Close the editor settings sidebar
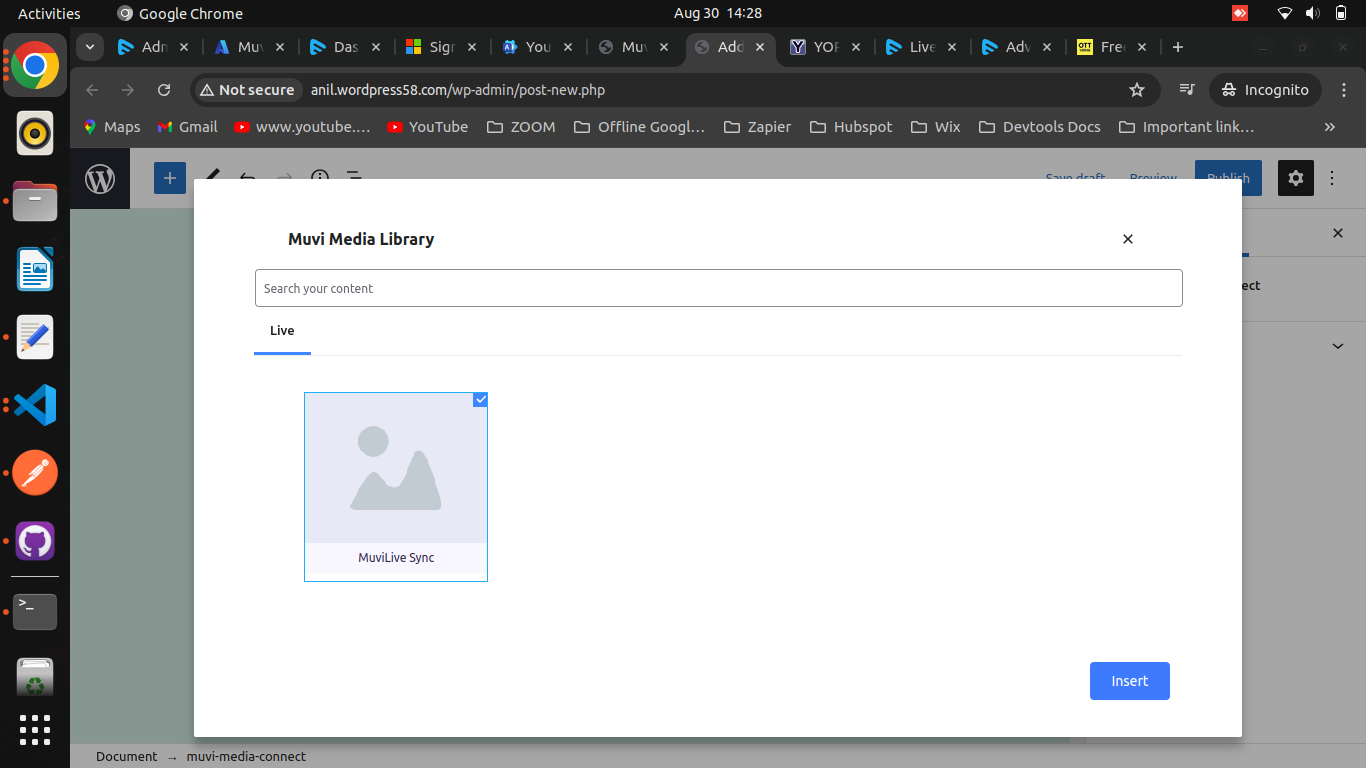This screenshot has height=768, width=1366. (1338, 233)
